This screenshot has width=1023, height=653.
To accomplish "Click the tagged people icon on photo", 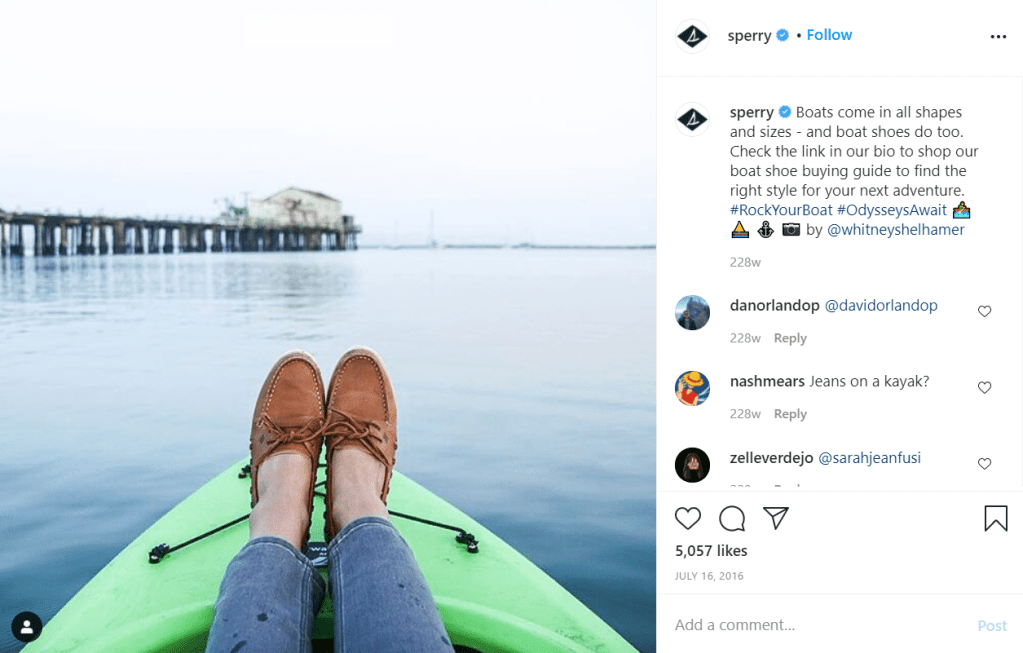I will [26, 627].
